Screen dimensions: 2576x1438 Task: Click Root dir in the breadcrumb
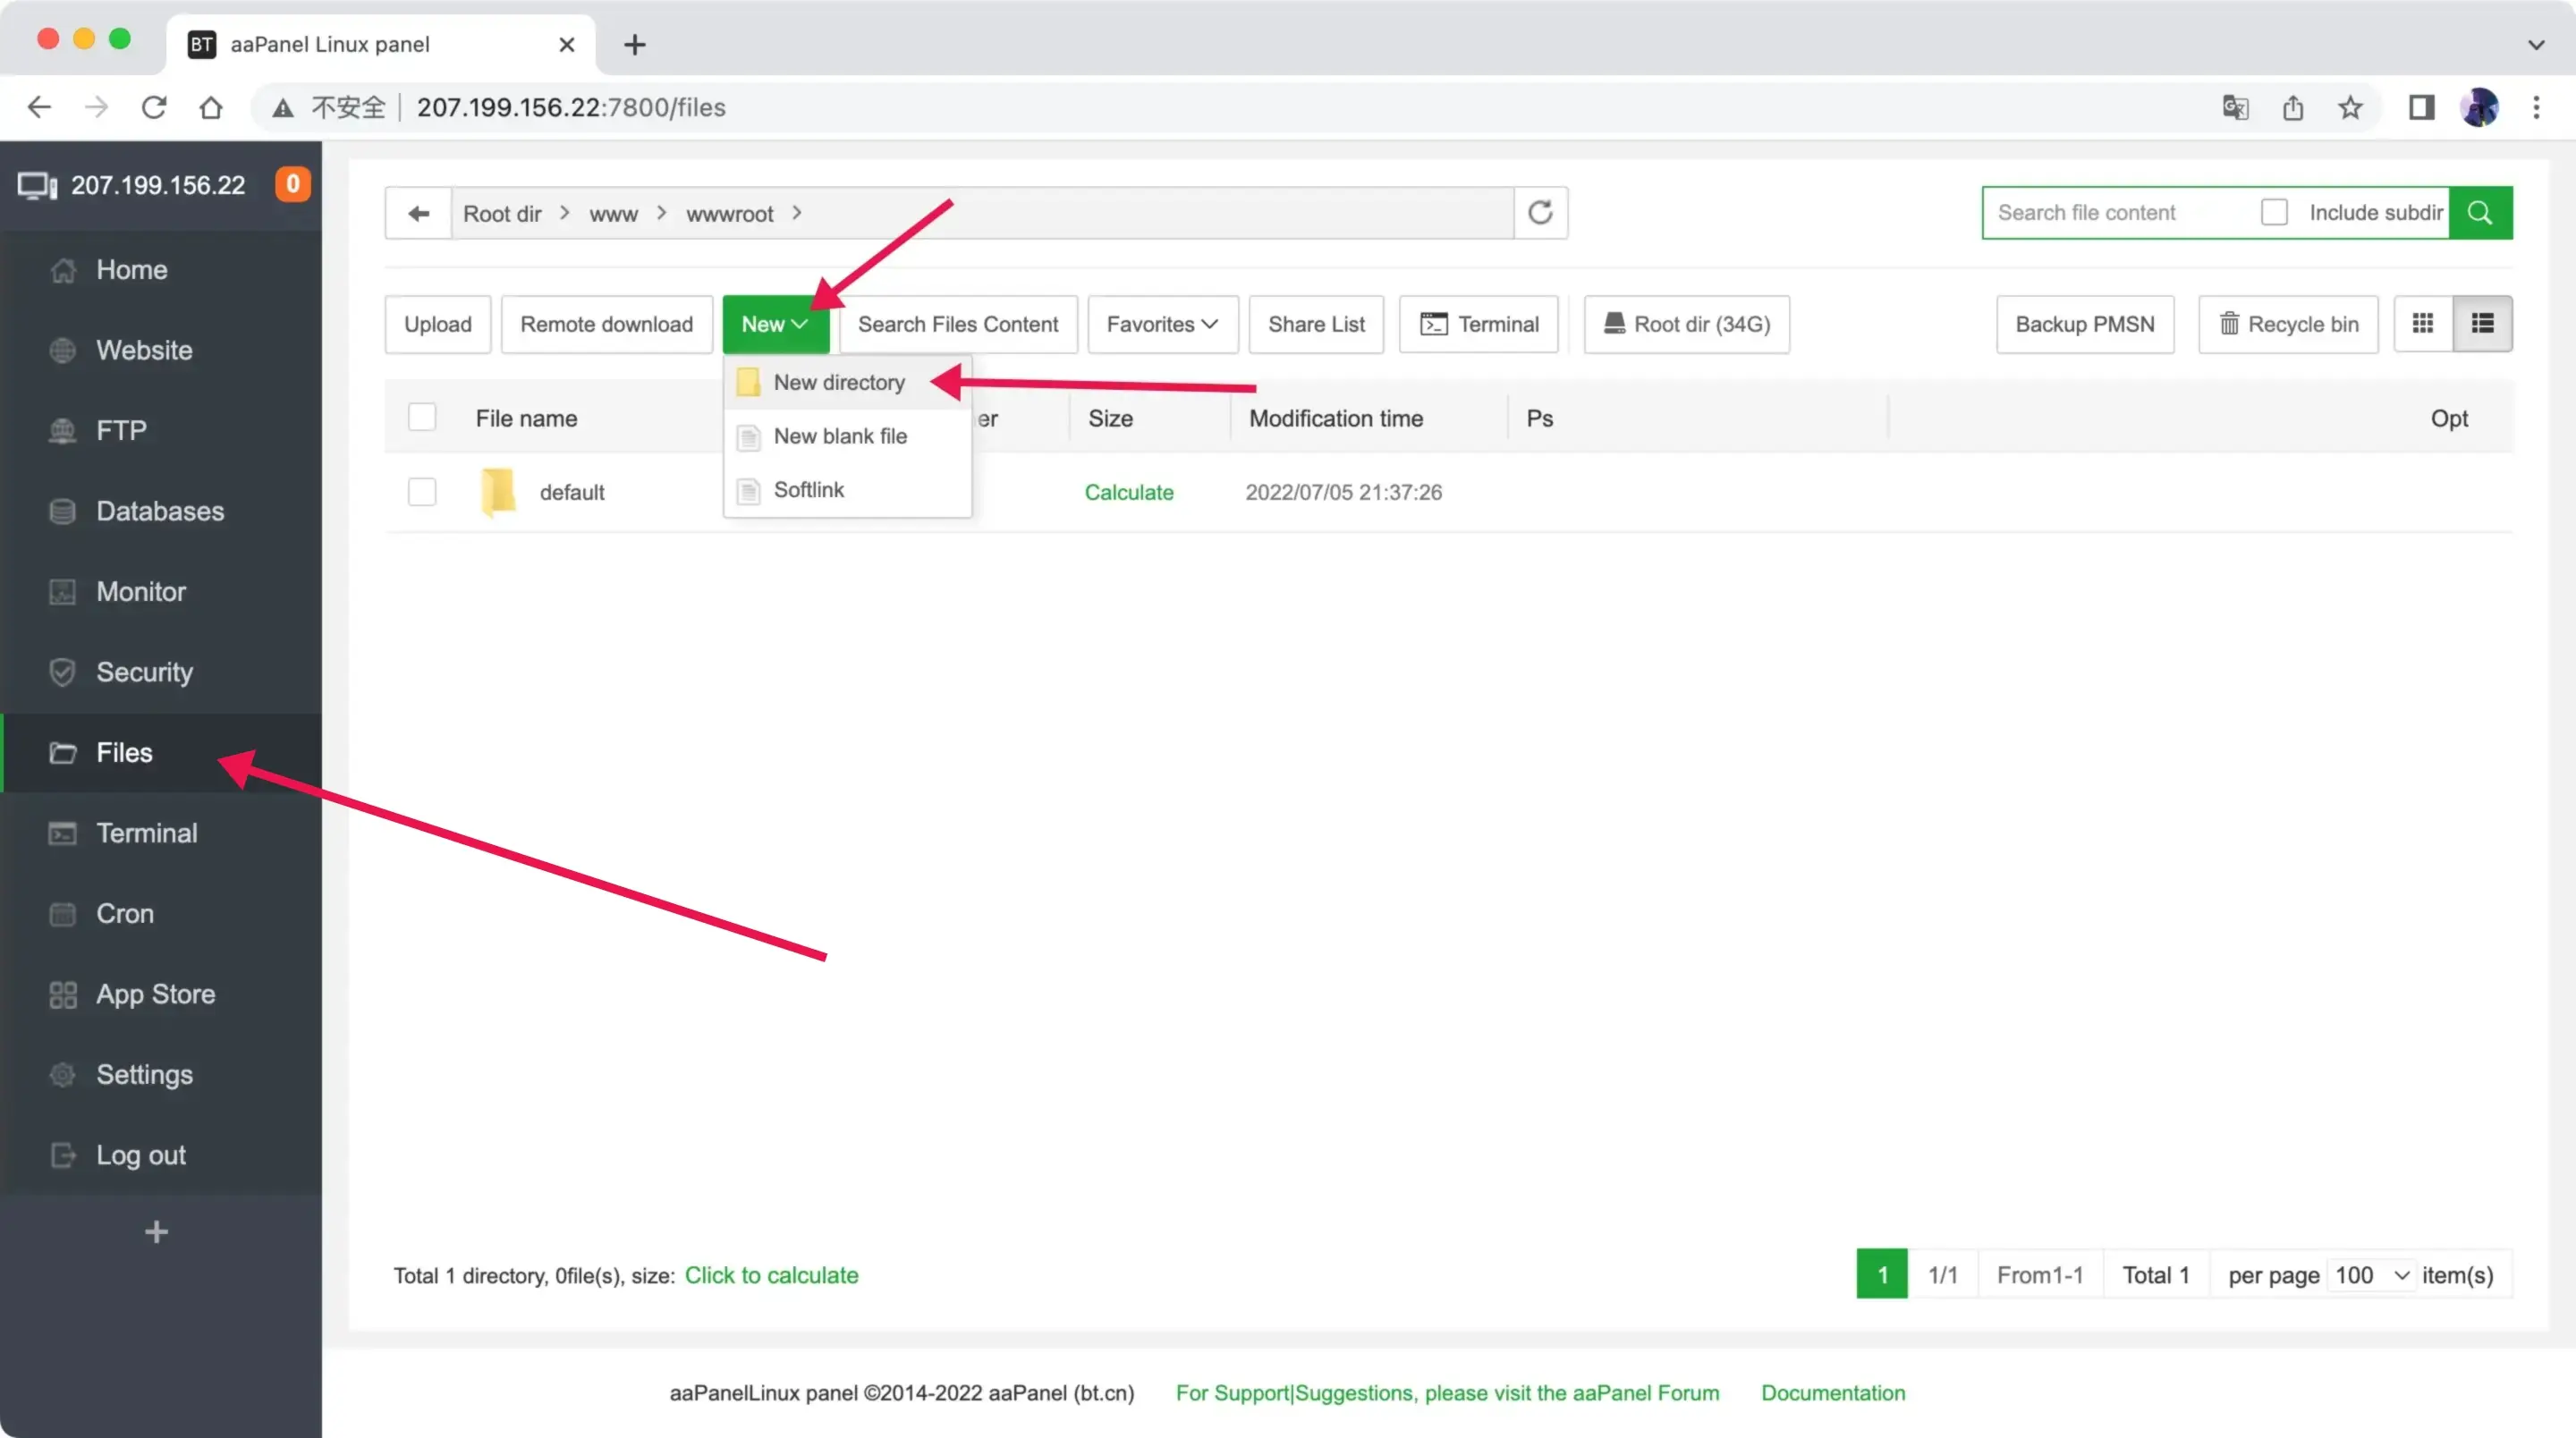coord(502,214)
